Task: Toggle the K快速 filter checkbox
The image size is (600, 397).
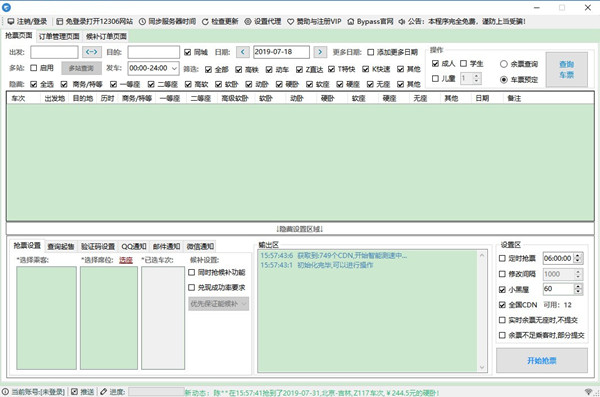Action: pyautogui.click(x=365, y=69)
